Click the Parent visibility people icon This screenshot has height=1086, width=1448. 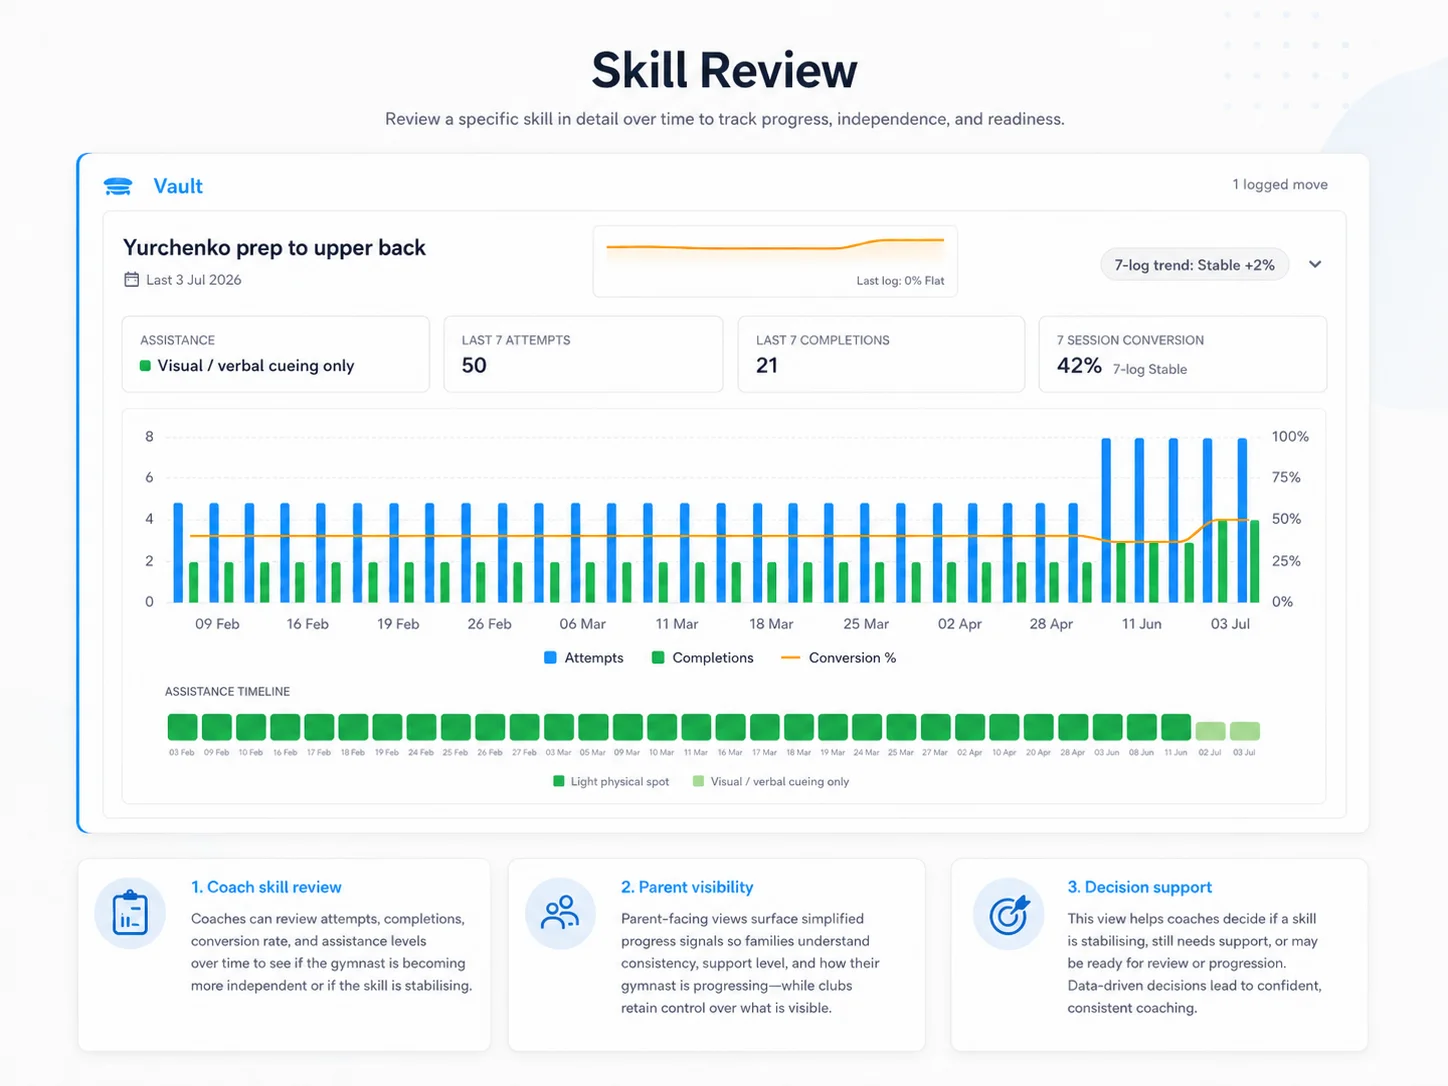coord(560,914)
